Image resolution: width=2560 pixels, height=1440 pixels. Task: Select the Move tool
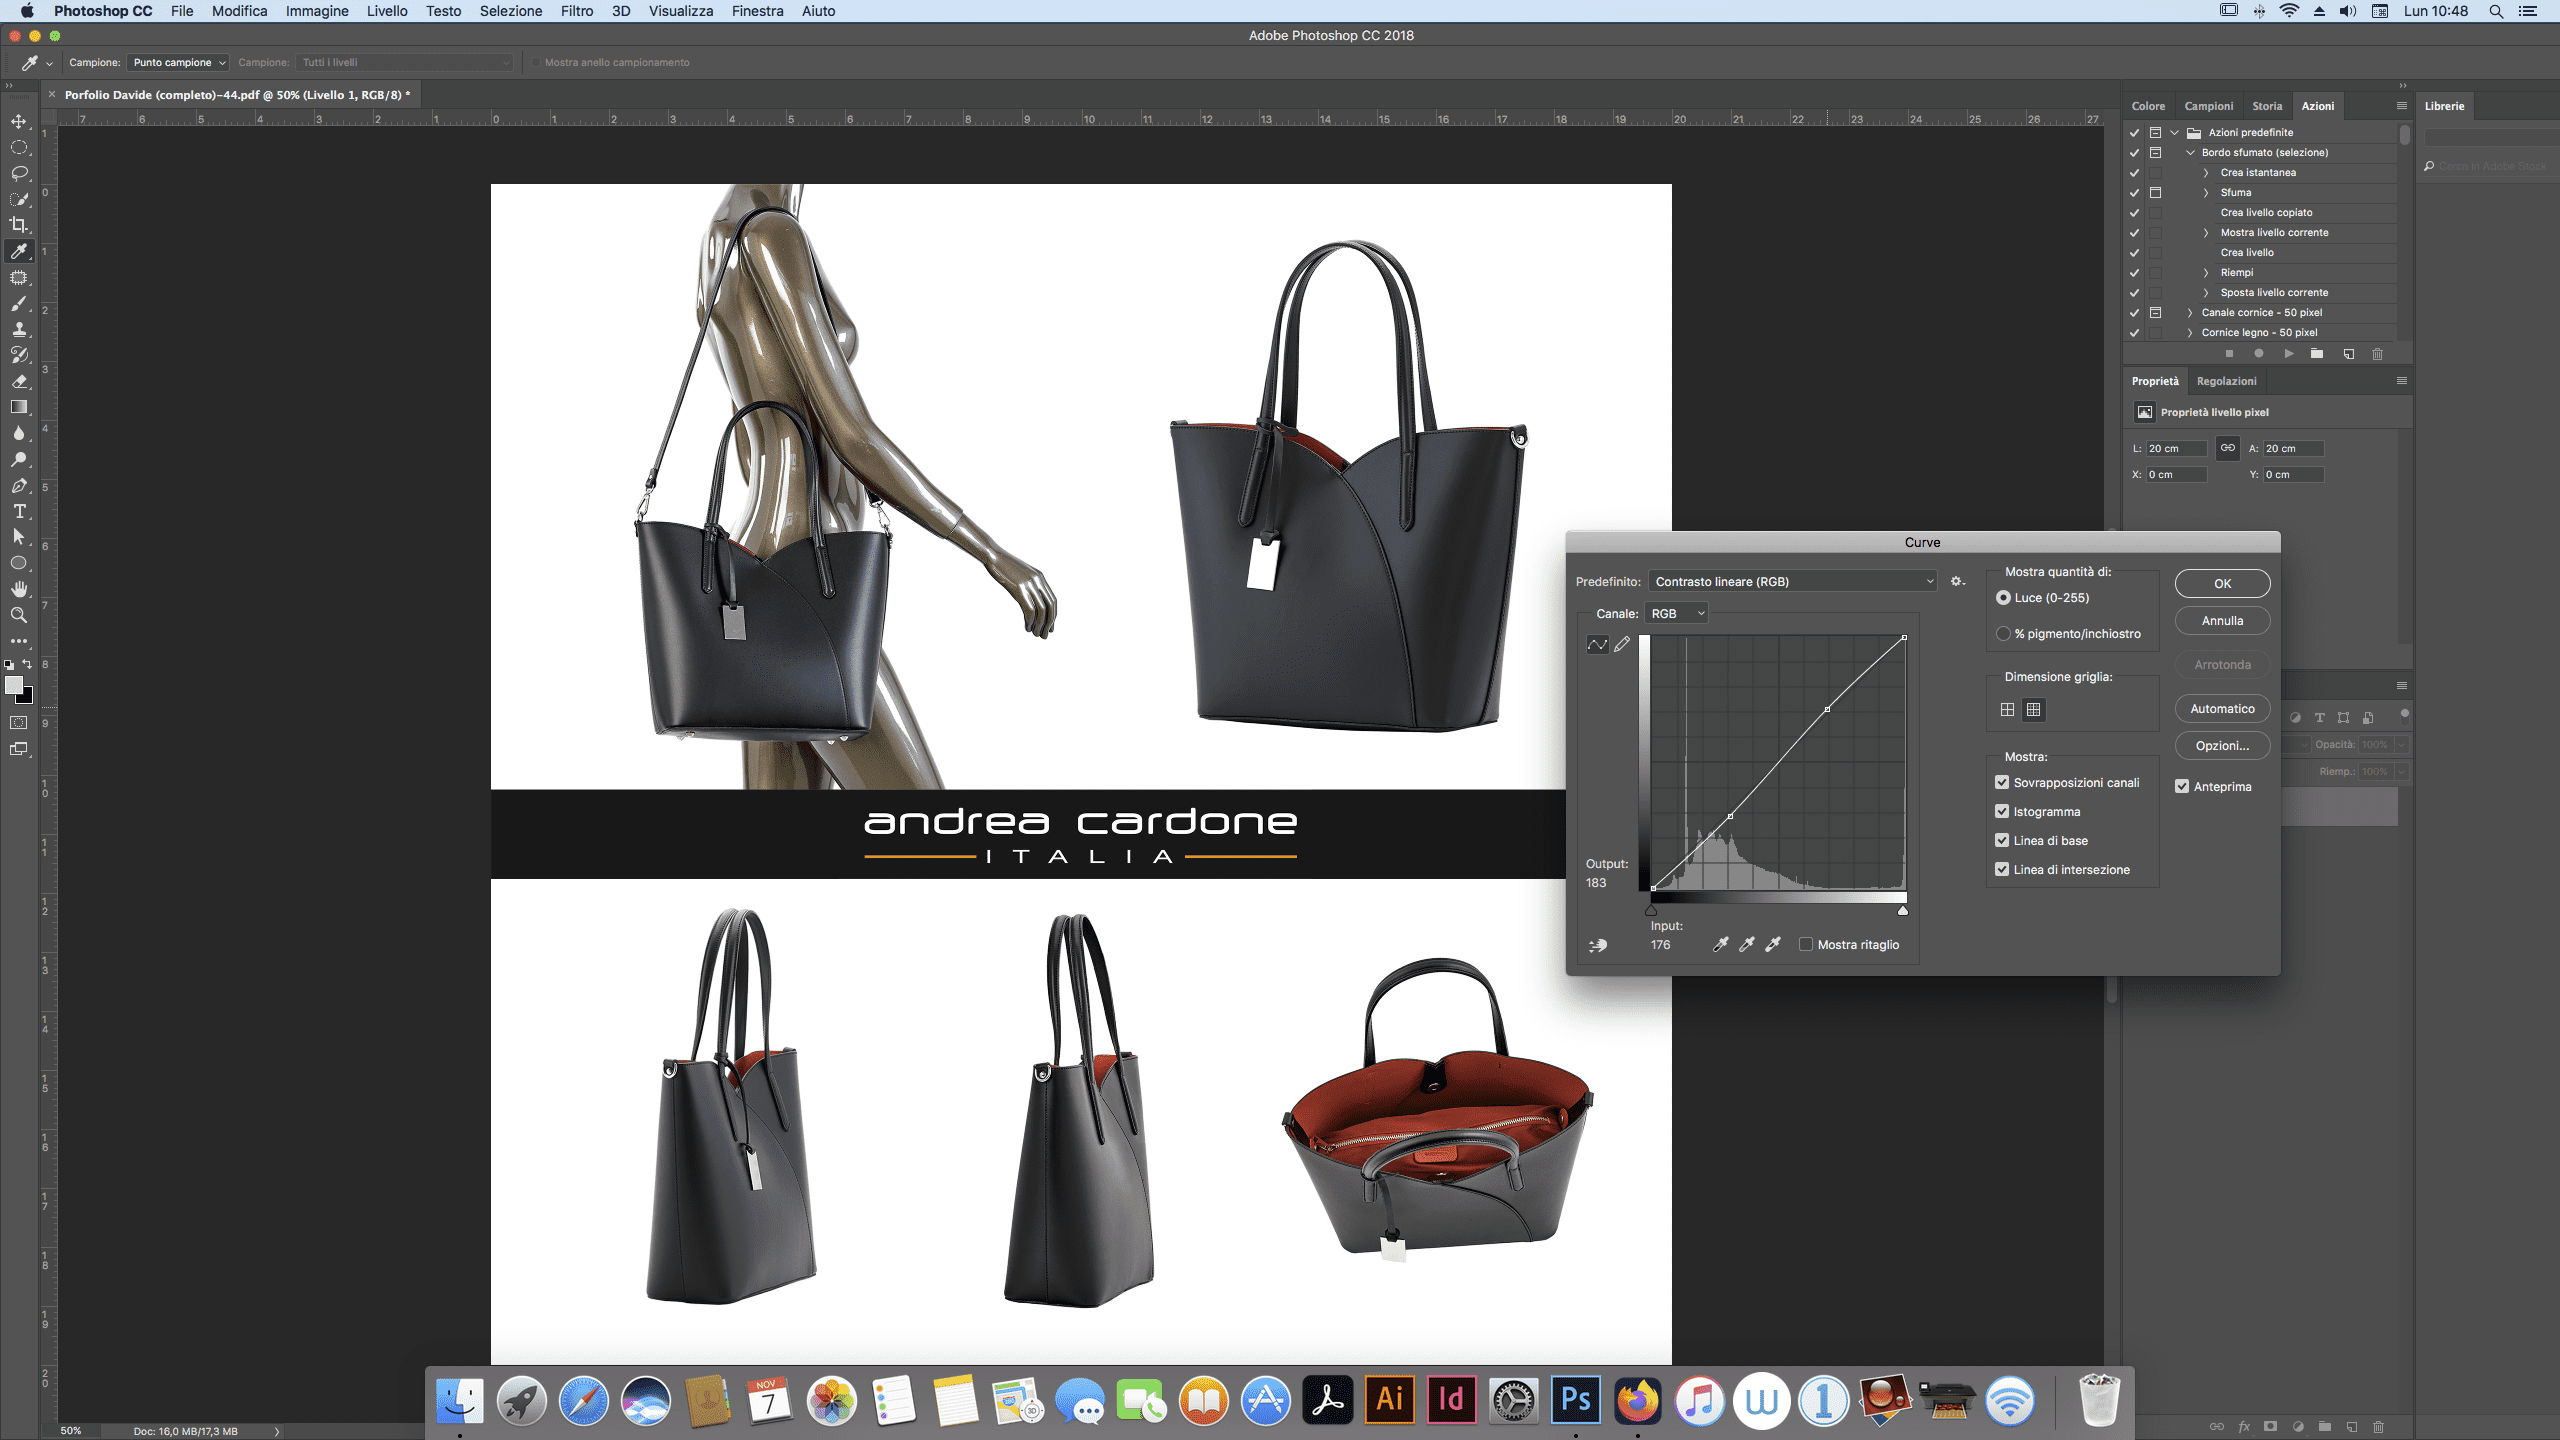(19, 121)
